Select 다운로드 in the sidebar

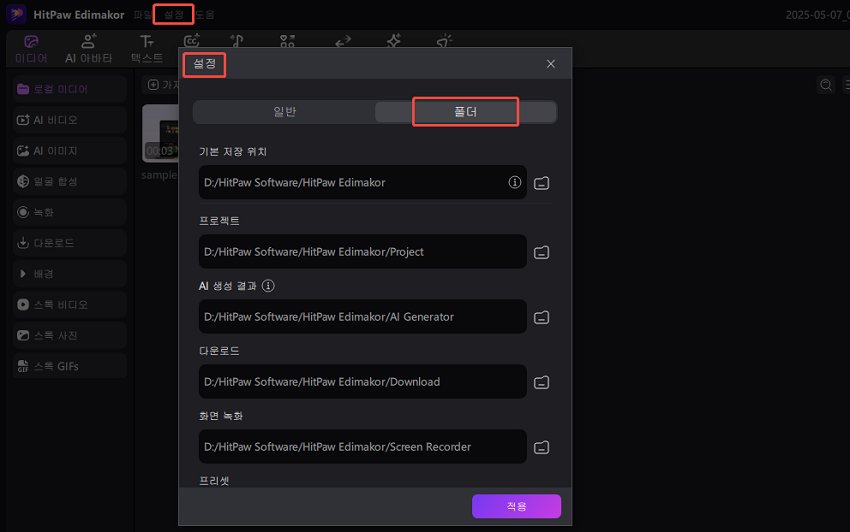[69, 243]
